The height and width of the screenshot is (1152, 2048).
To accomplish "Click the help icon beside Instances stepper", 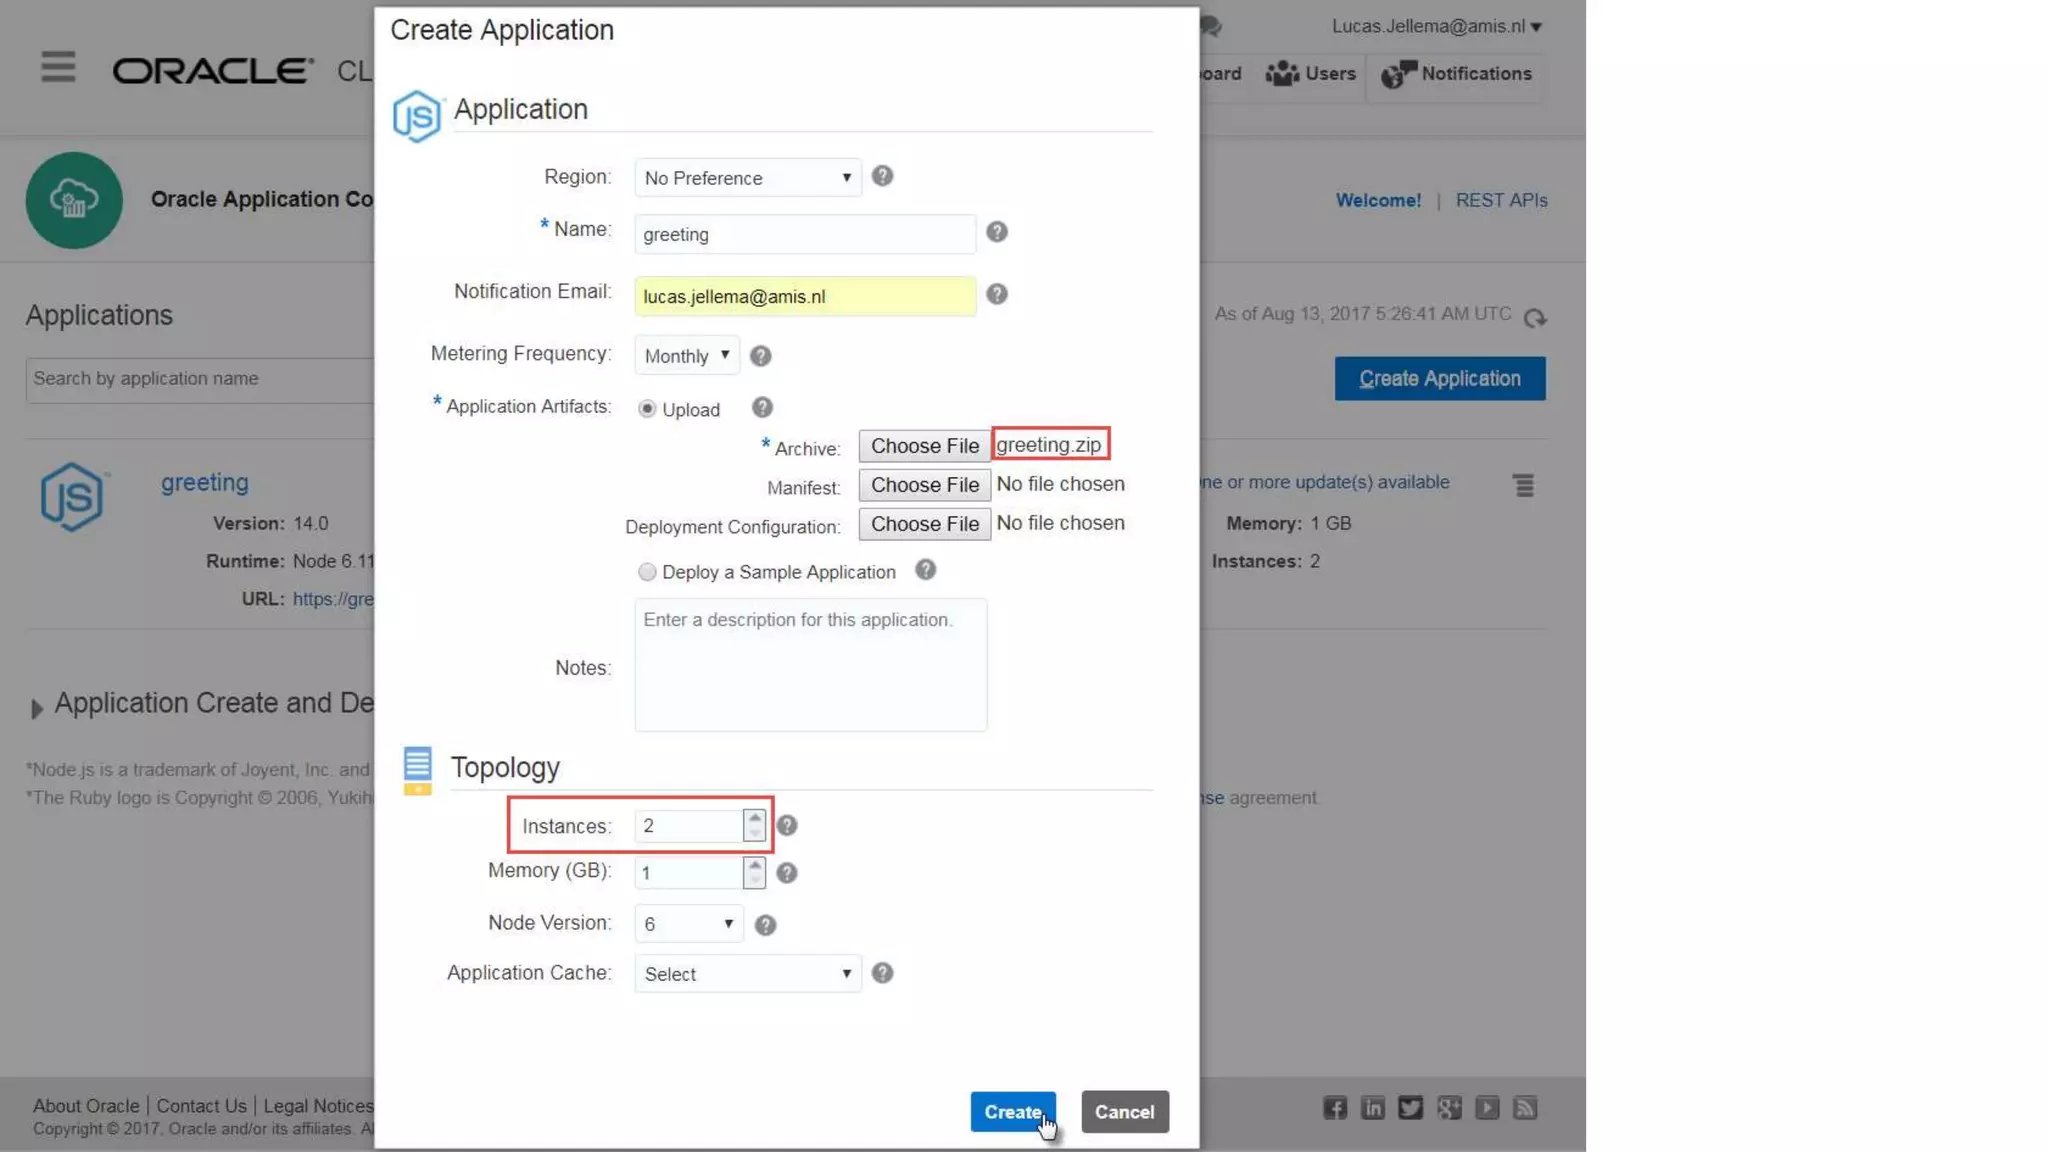I will pyautogui.click(x=787, y=826).
